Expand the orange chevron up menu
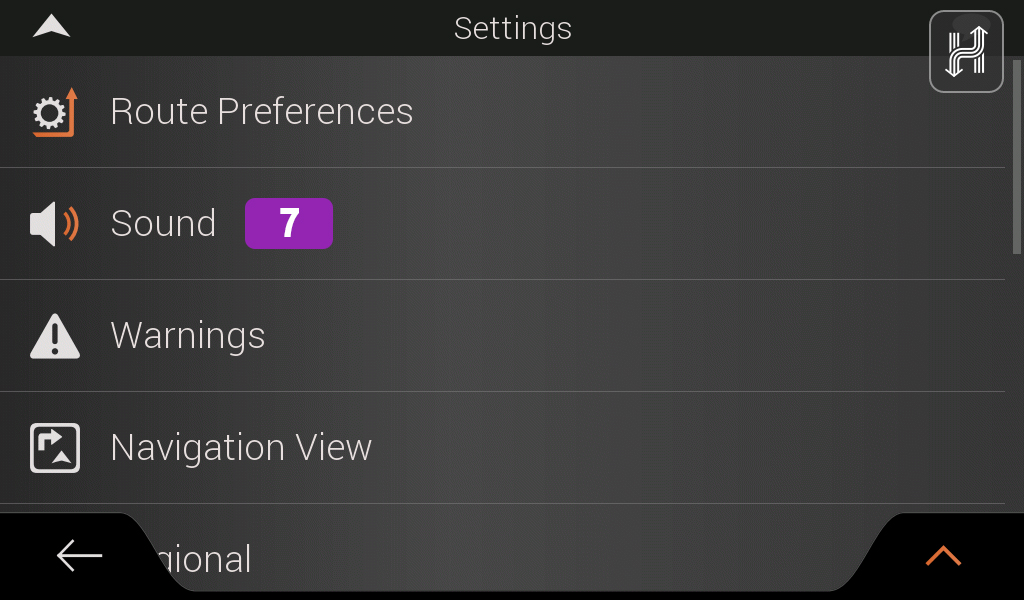Image resolution: width=1024 pixels, height=600 pixels. tap(943, 556)
